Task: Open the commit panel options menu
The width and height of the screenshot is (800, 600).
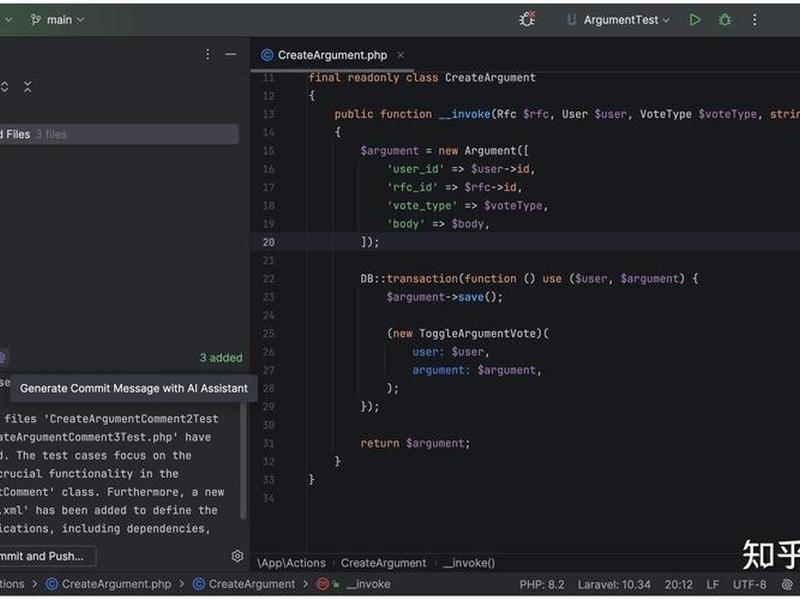Action: [x=208, y=55]
